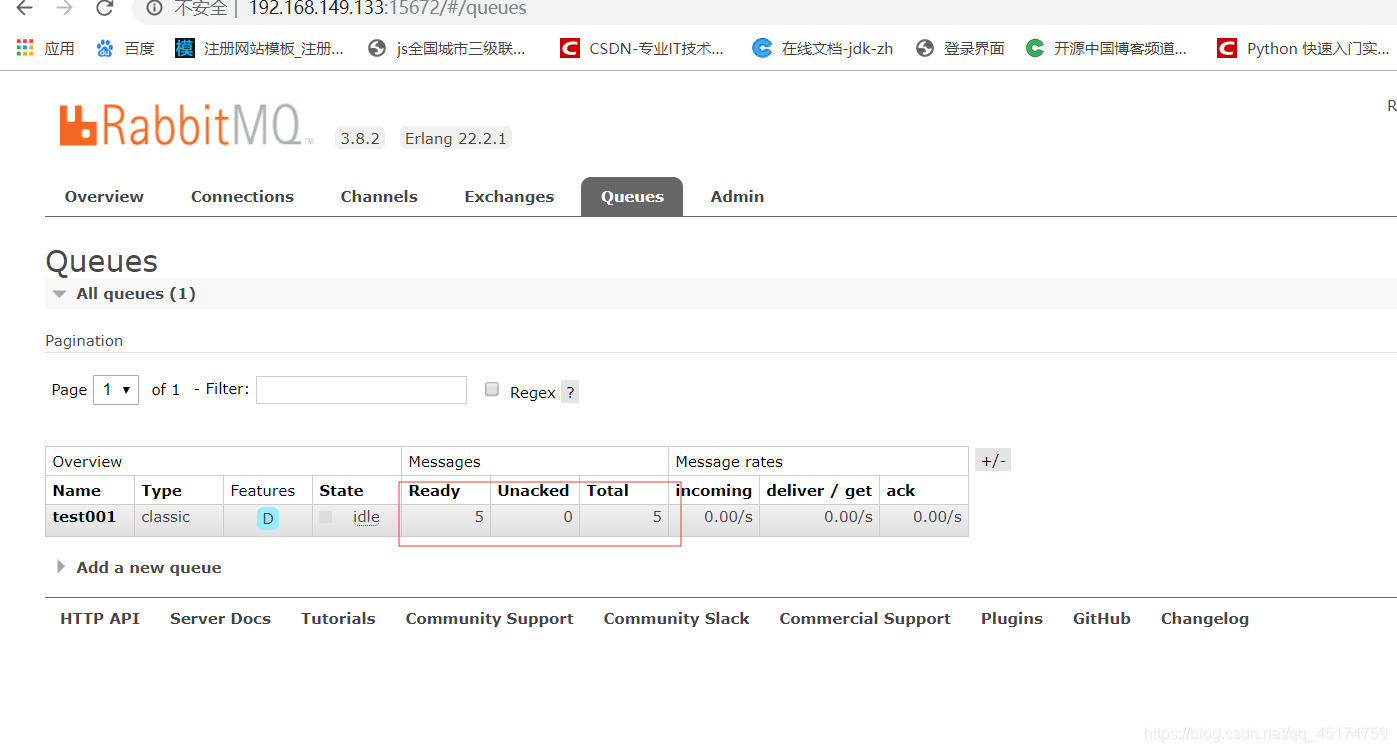Click the Erlang 22.2.1 label
Screen dimensions: 1397x752
(455, 139)
